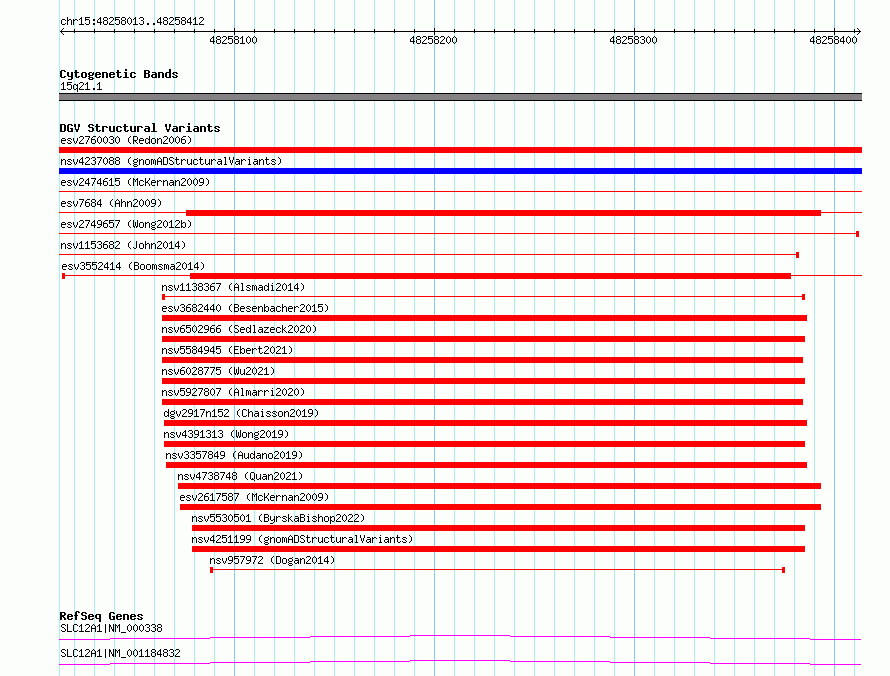Click the esv3682440 (Besenbacher2015) label

[x=245, y=308]
